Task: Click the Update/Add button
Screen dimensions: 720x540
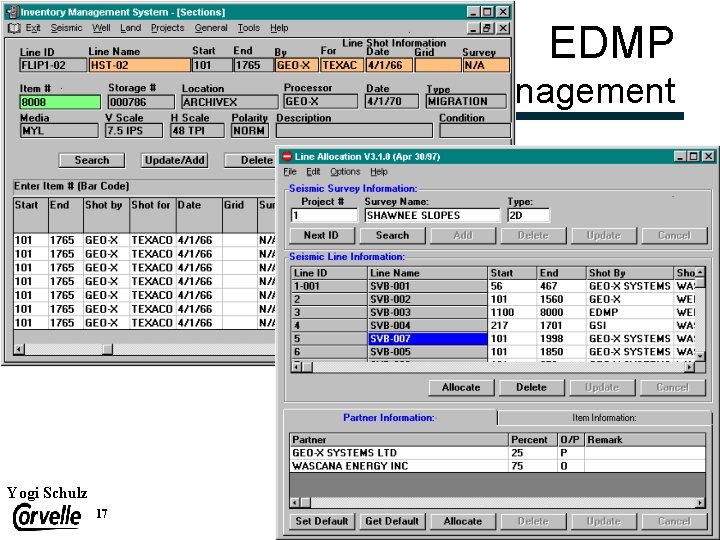Action: (174, 160)
